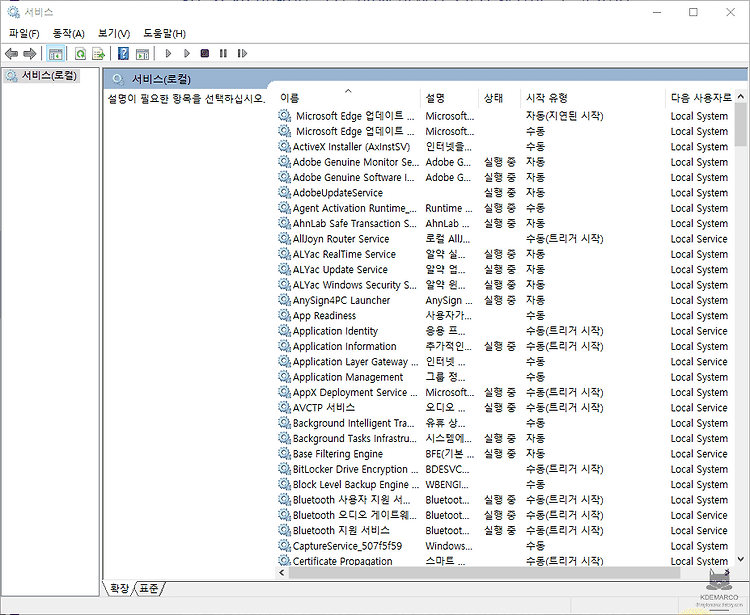Open the 도움말(H) menu
Viewport: 750px width, 615px height.
[165, 33]
